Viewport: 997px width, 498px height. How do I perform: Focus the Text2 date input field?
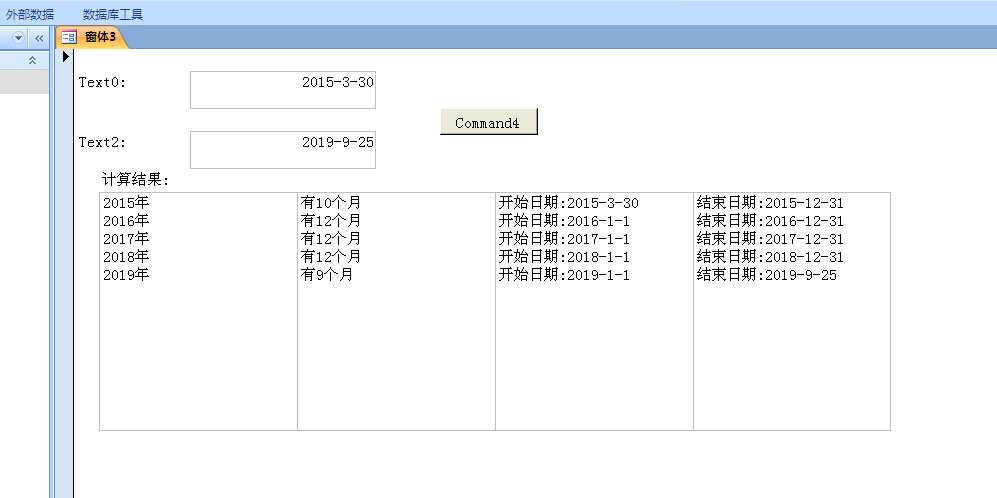pos(282,149)
